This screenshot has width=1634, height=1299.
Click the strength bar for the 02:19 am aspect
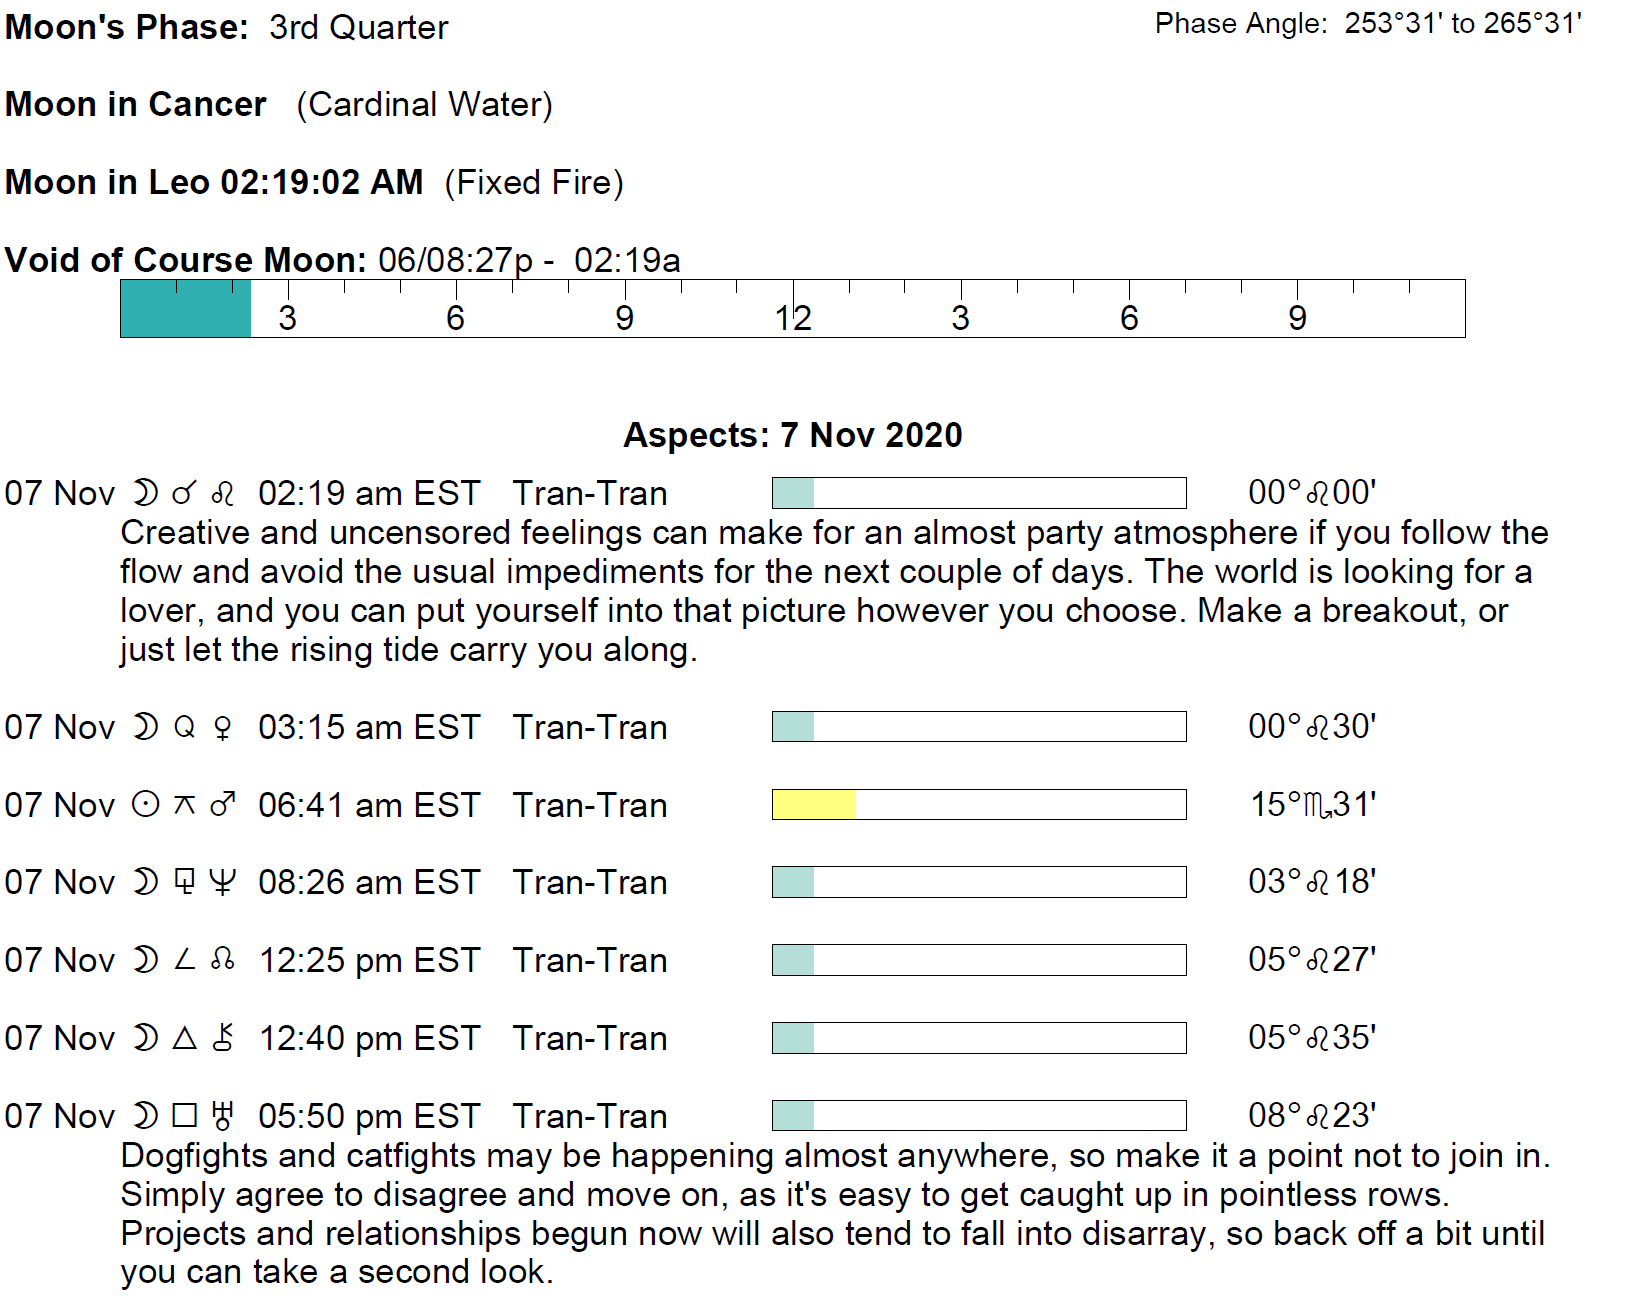click(979, 493)
